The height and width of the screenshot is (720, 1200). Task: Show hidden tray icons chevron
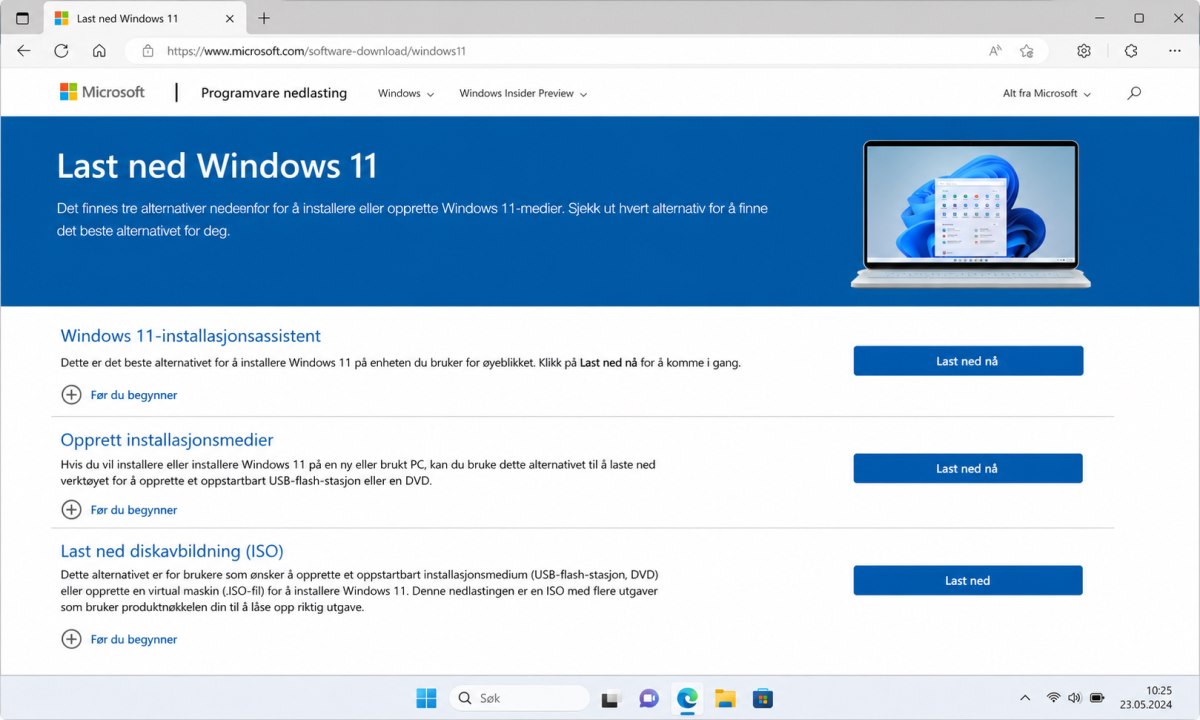1025,698
